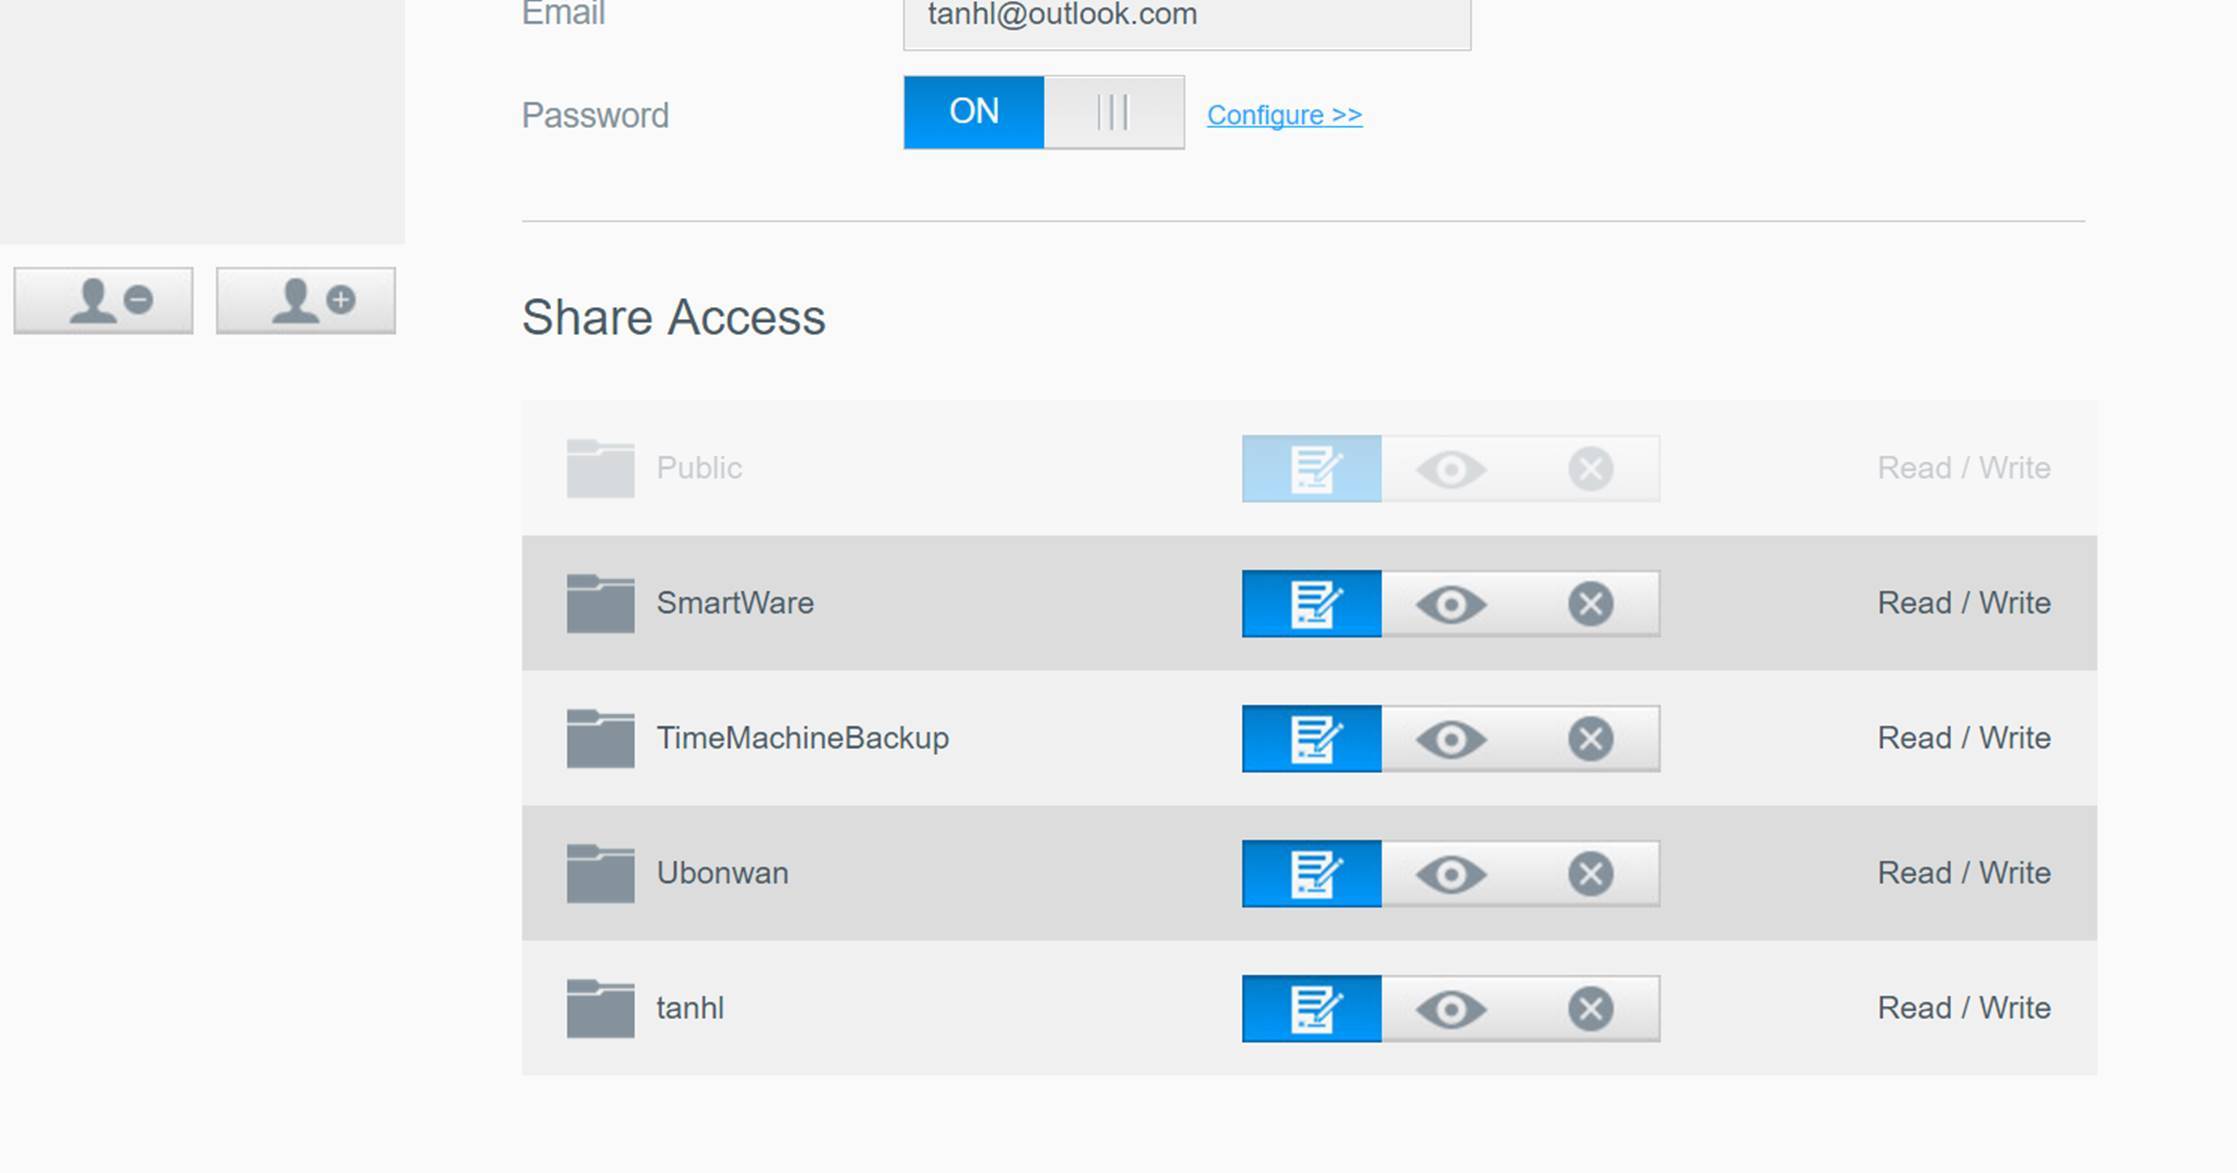Click the add user button
The width and height of the screenshot is (2237, 1173).
pos(306,300)
